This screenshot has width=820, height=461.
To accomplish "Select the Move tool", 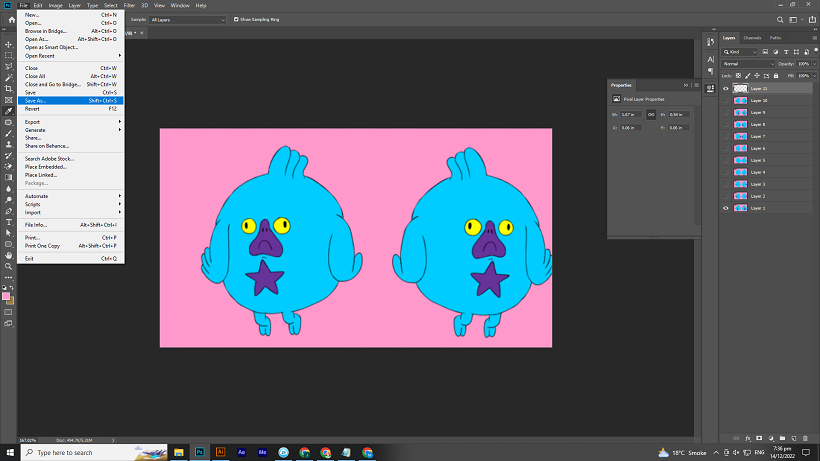I will coord(8,44).
